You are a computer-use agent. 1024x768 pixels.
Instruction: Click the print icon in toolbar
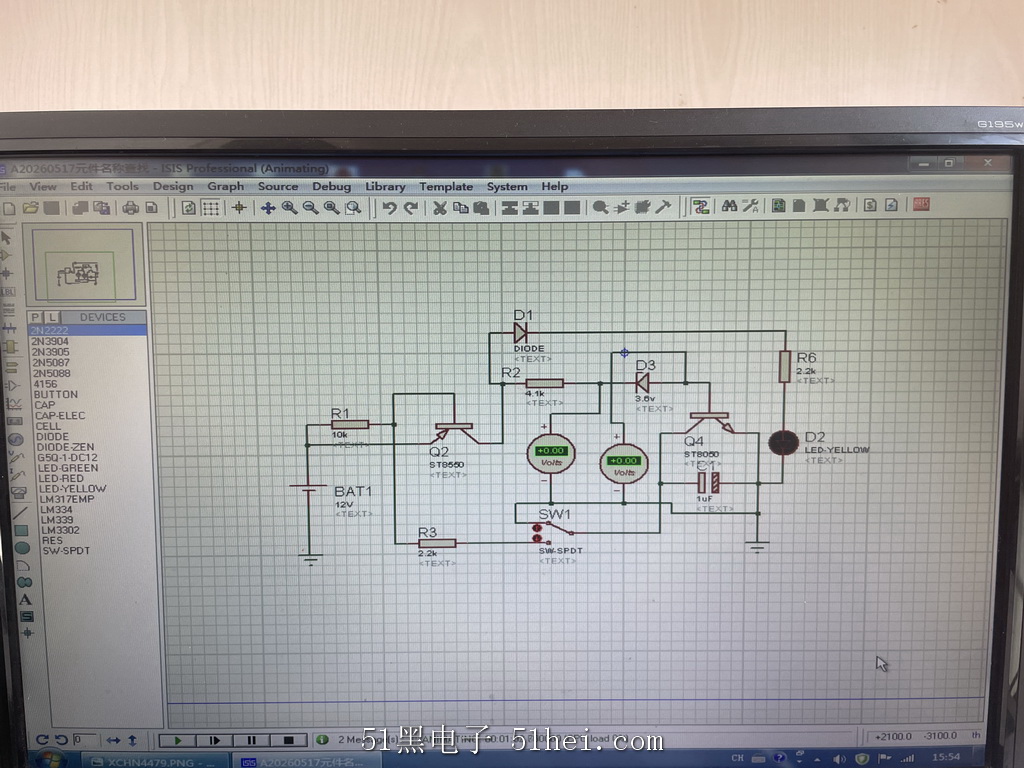click(131, 208)
